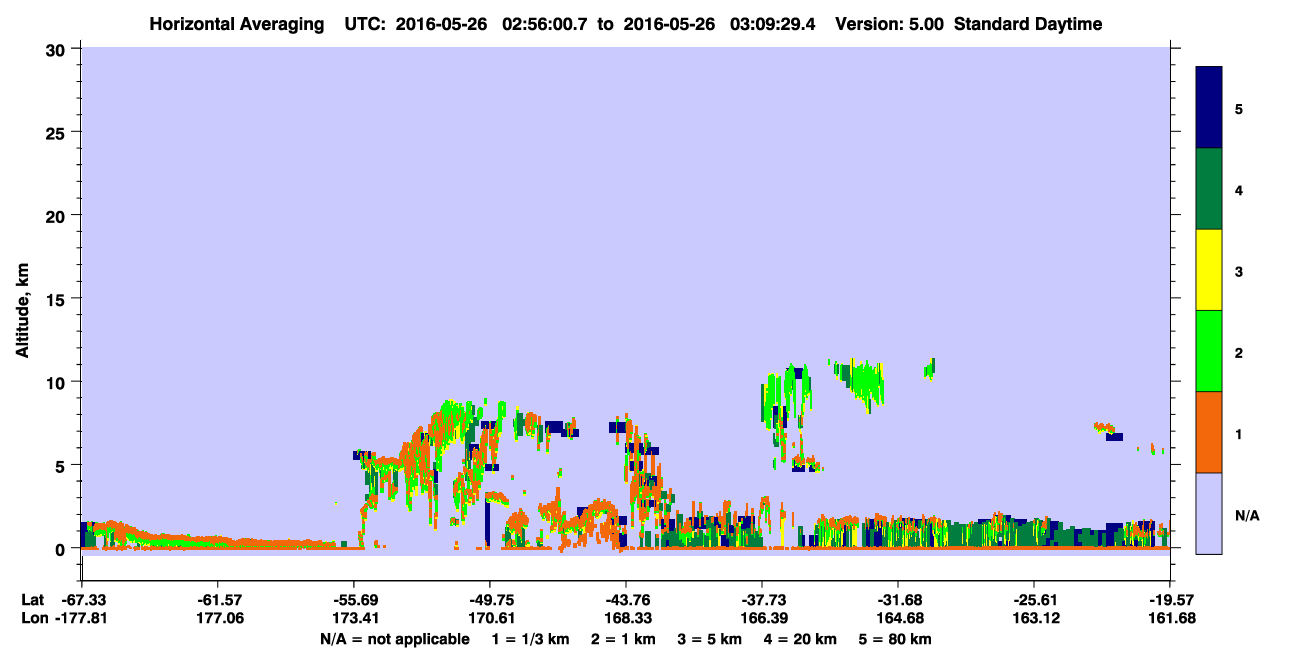Click the latitude value -61.57

(x=220, y=600)
